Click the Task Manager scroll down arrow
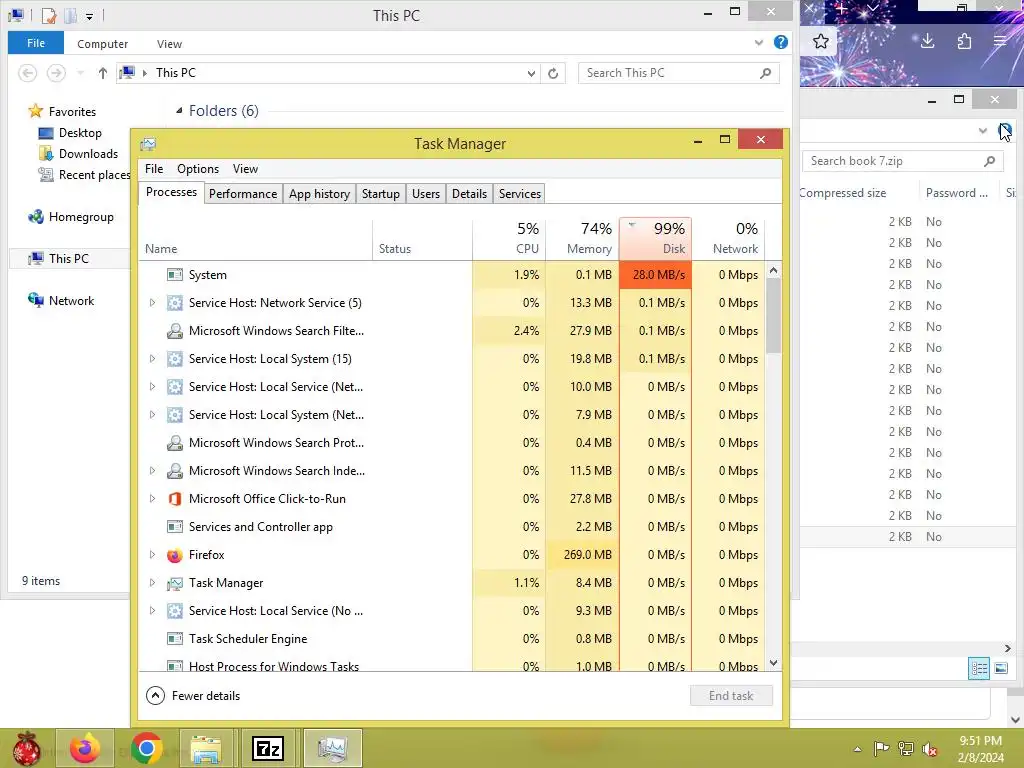This screenshot has height=768, width=1024. pos(773,662)
